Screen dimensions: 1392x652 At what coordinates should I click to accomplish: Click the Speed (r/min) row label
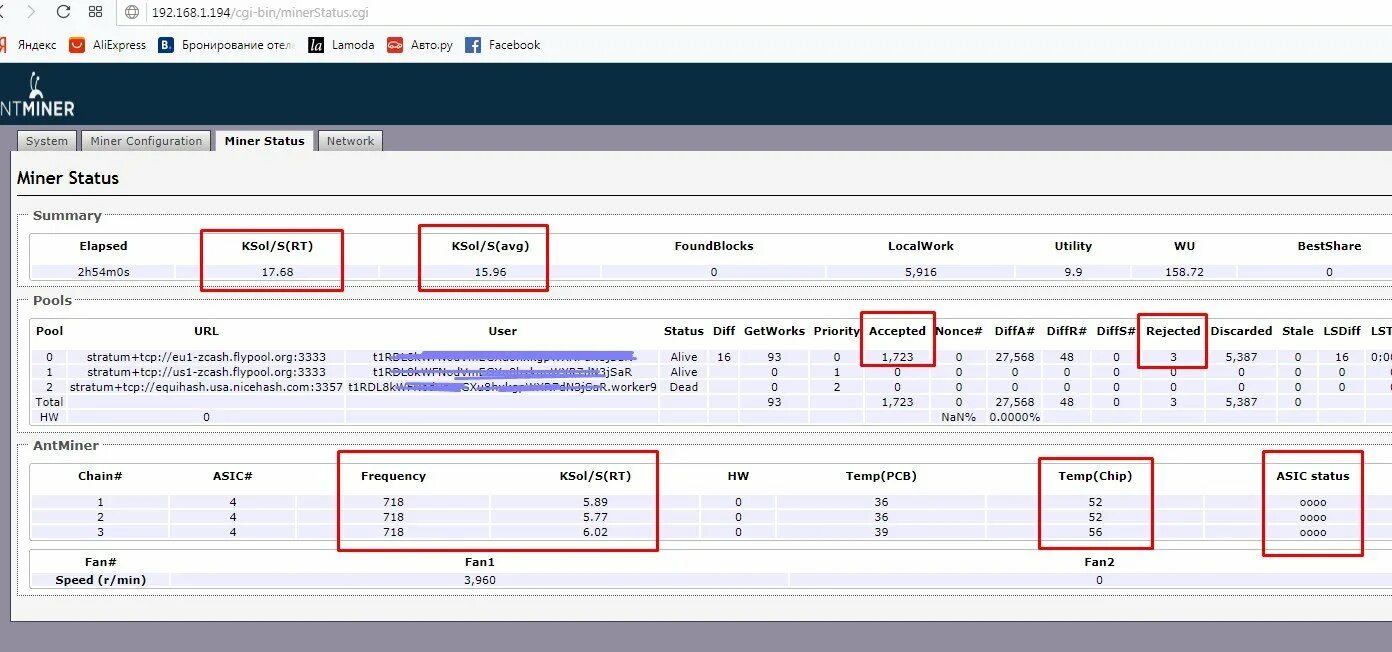(x=100, y=580)
